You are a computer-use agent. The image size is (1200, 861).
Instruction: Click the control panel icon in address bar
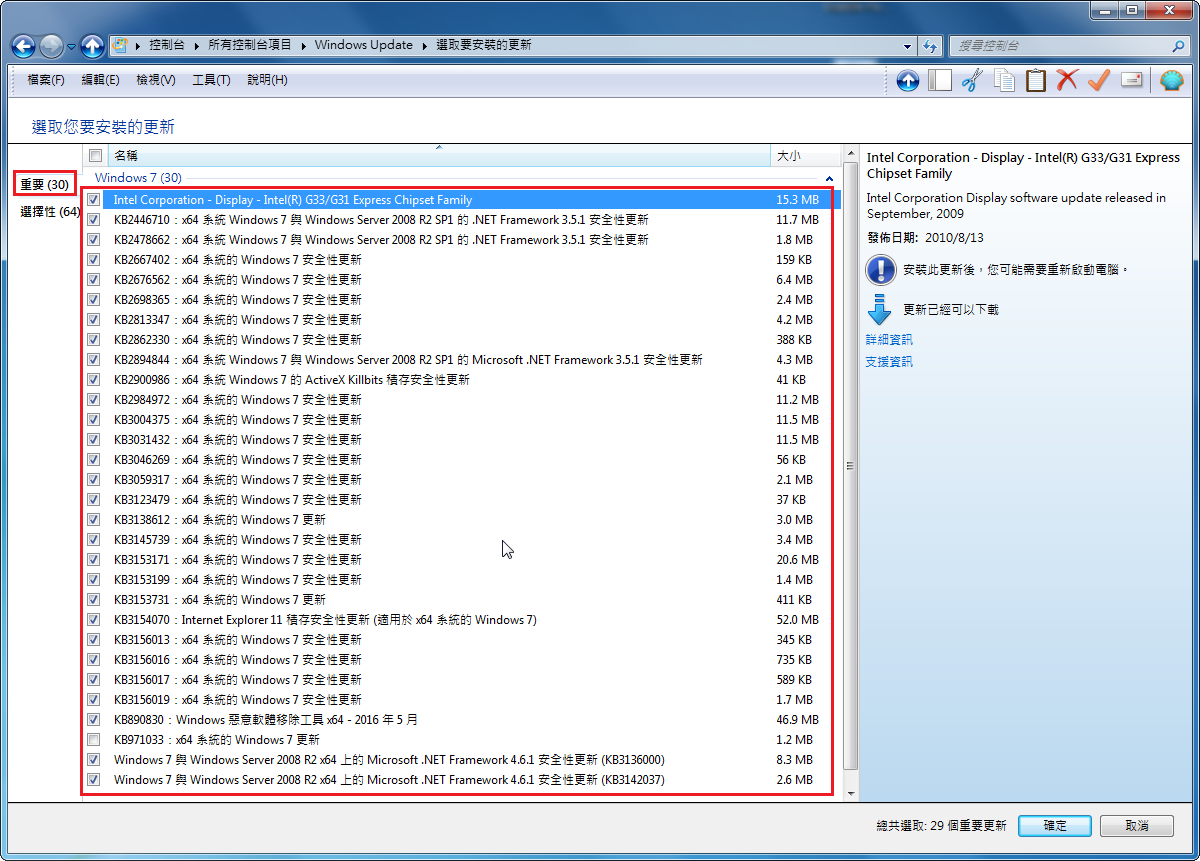(120, 45)
